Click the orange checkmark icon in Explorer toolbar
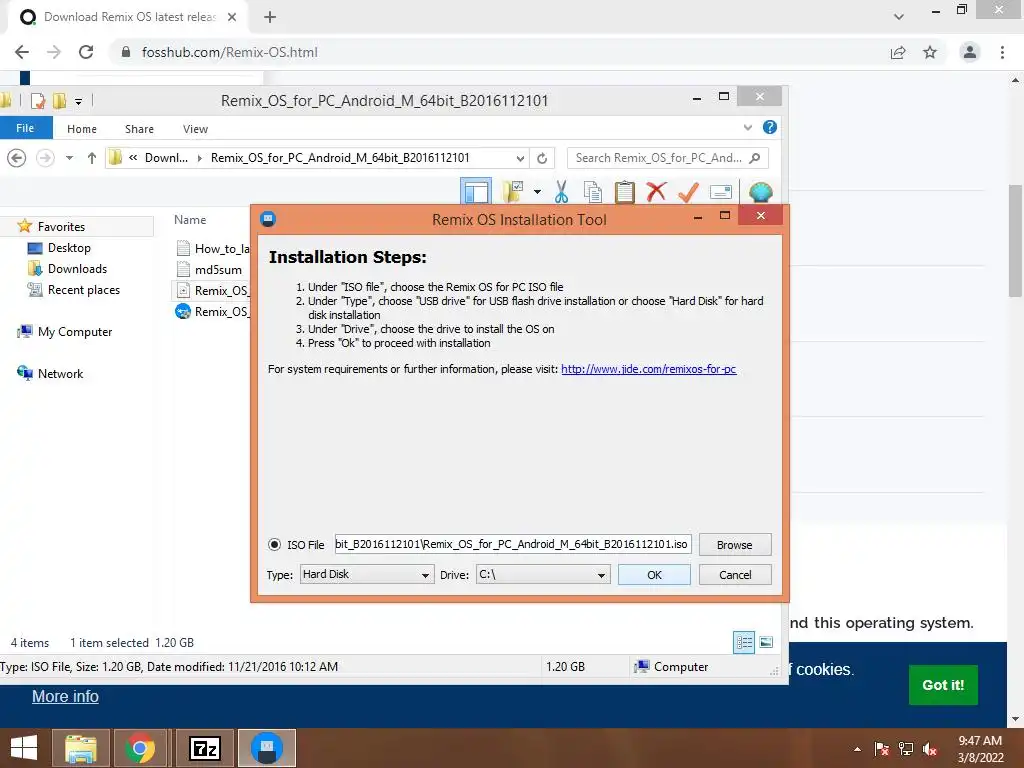 pyautogui.click(x=688, y=192)
